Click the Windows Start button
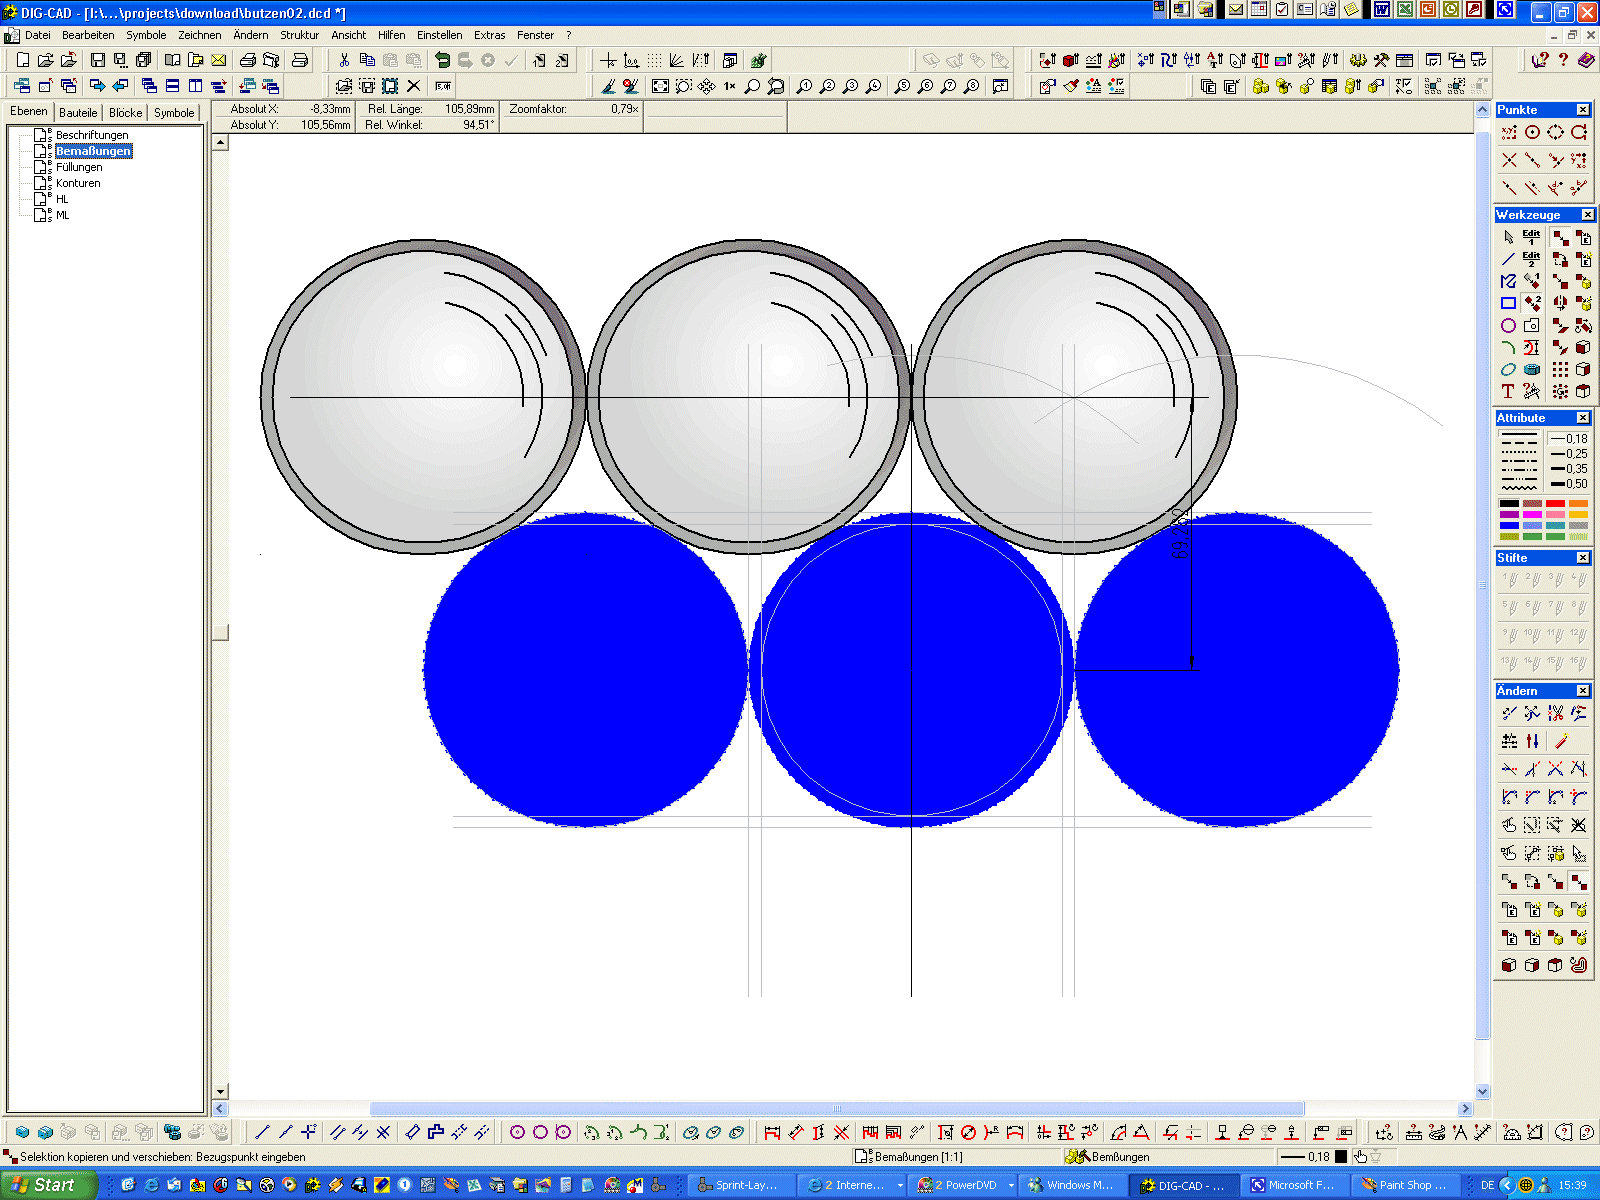Viewport: 1600px width, 1200px height. 48,1185
